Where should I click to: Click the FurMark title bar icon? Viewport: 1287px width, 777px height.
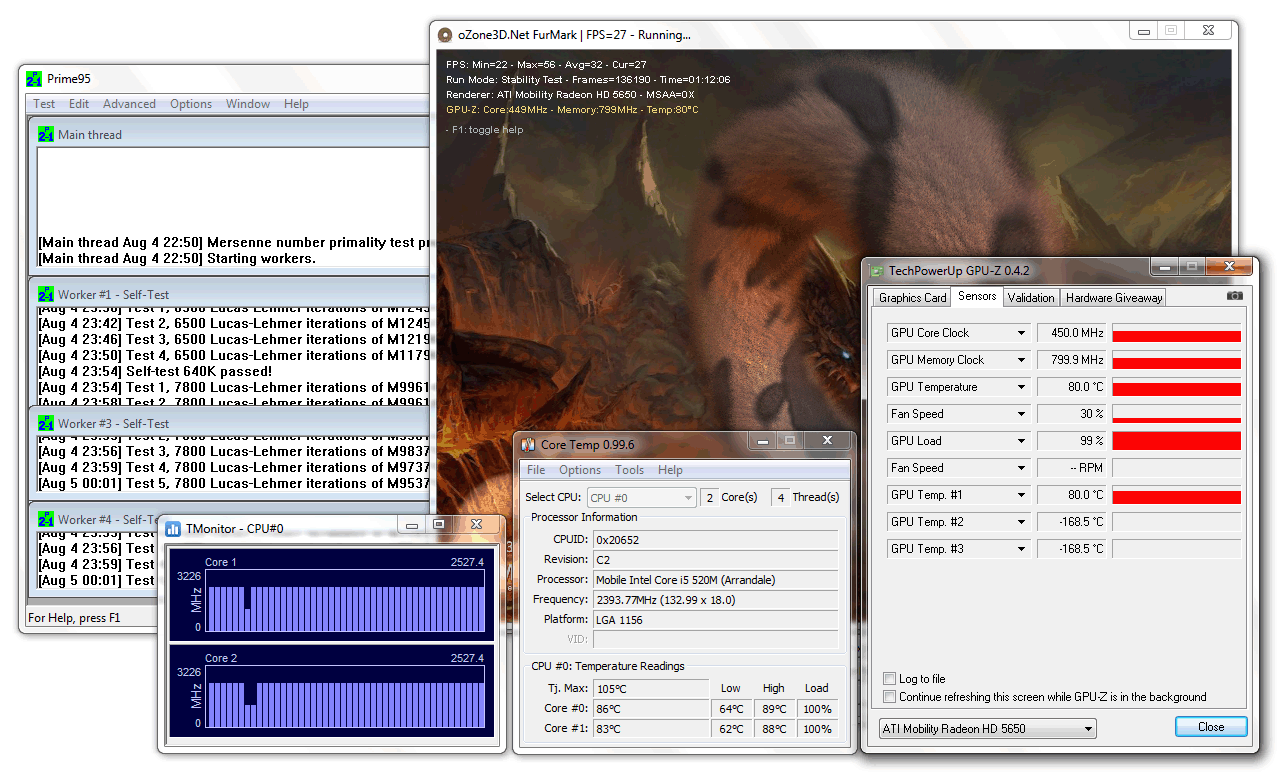coord(446,35)
